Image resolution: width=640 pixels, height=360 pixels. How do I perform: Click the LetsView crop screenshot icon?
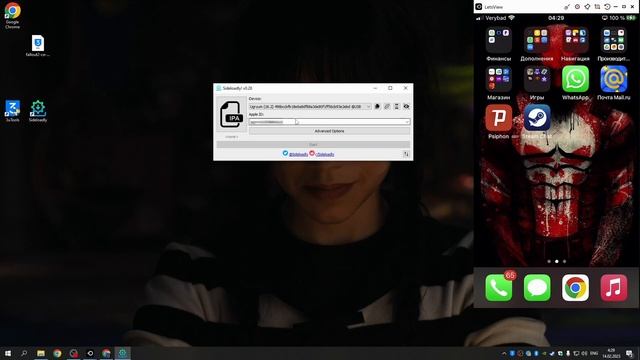(597, 7)
